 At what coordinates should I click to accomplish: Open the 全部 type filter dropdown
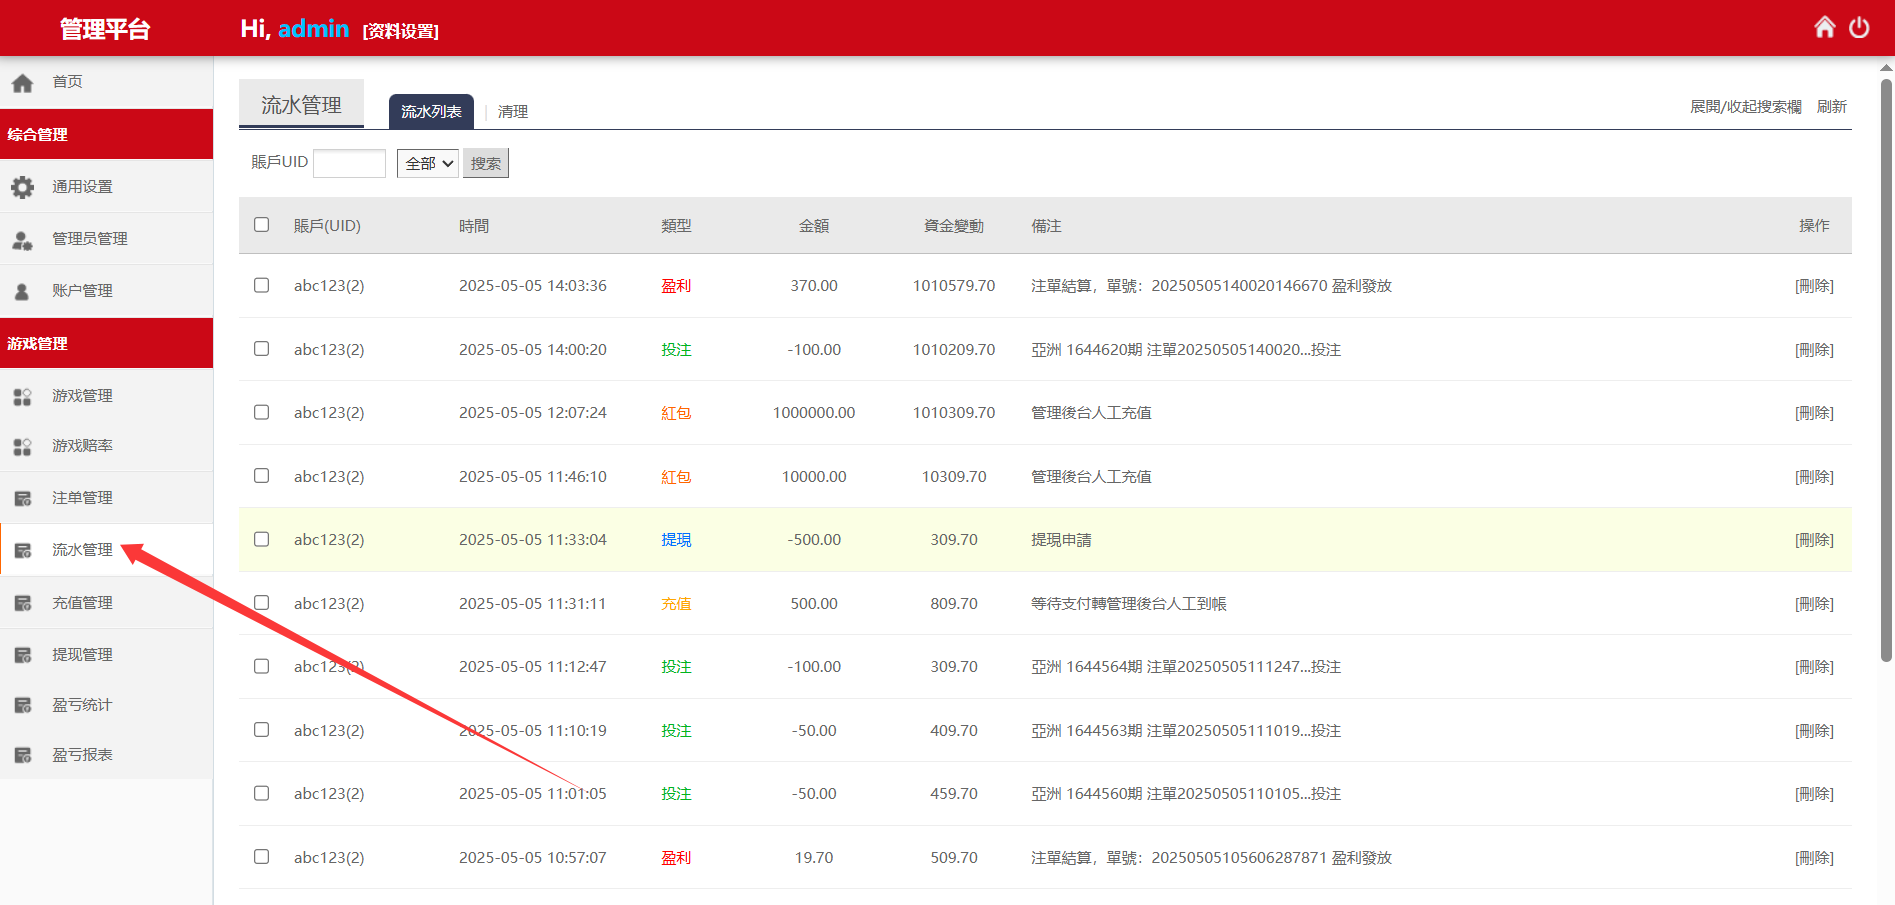pos(428,163)
